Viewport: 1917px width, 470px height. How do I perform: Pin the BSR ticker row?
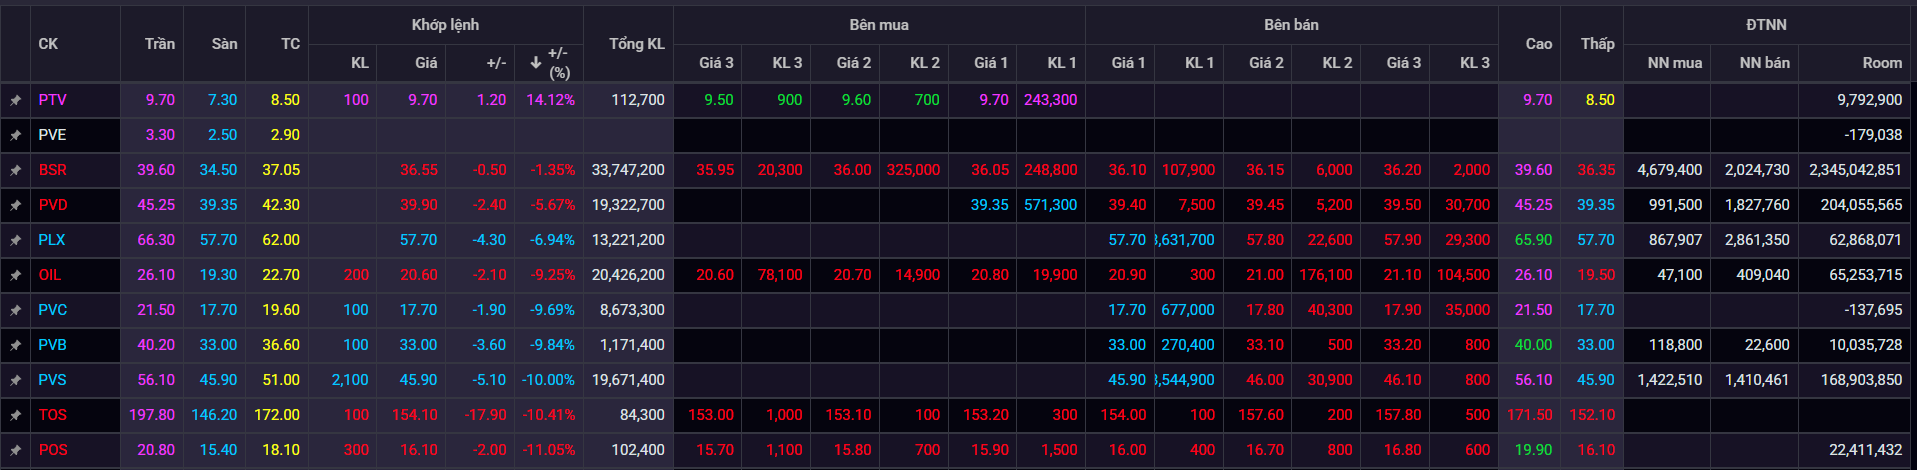(16, 170)
